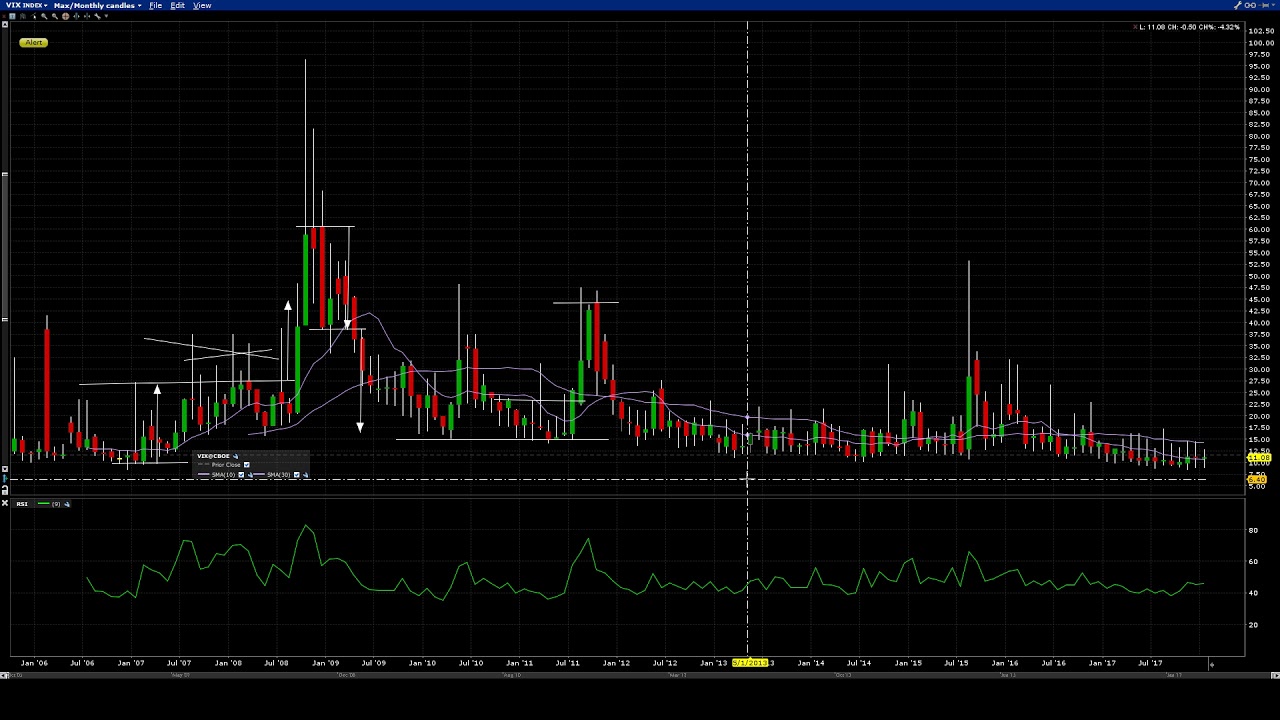Viewport: 1280px width, 720px height.
Task: Click the Jul '11 time axis label
Action: click(567, 663)
